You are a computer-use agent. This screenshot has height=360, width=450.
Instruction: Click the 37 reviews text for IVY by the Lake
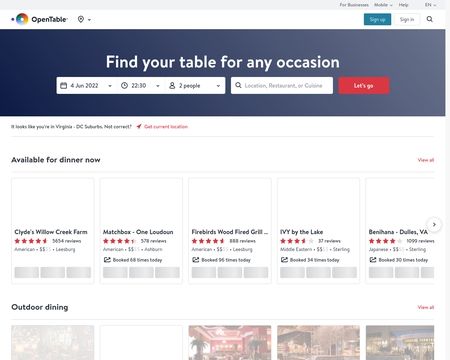coord(329,241)
